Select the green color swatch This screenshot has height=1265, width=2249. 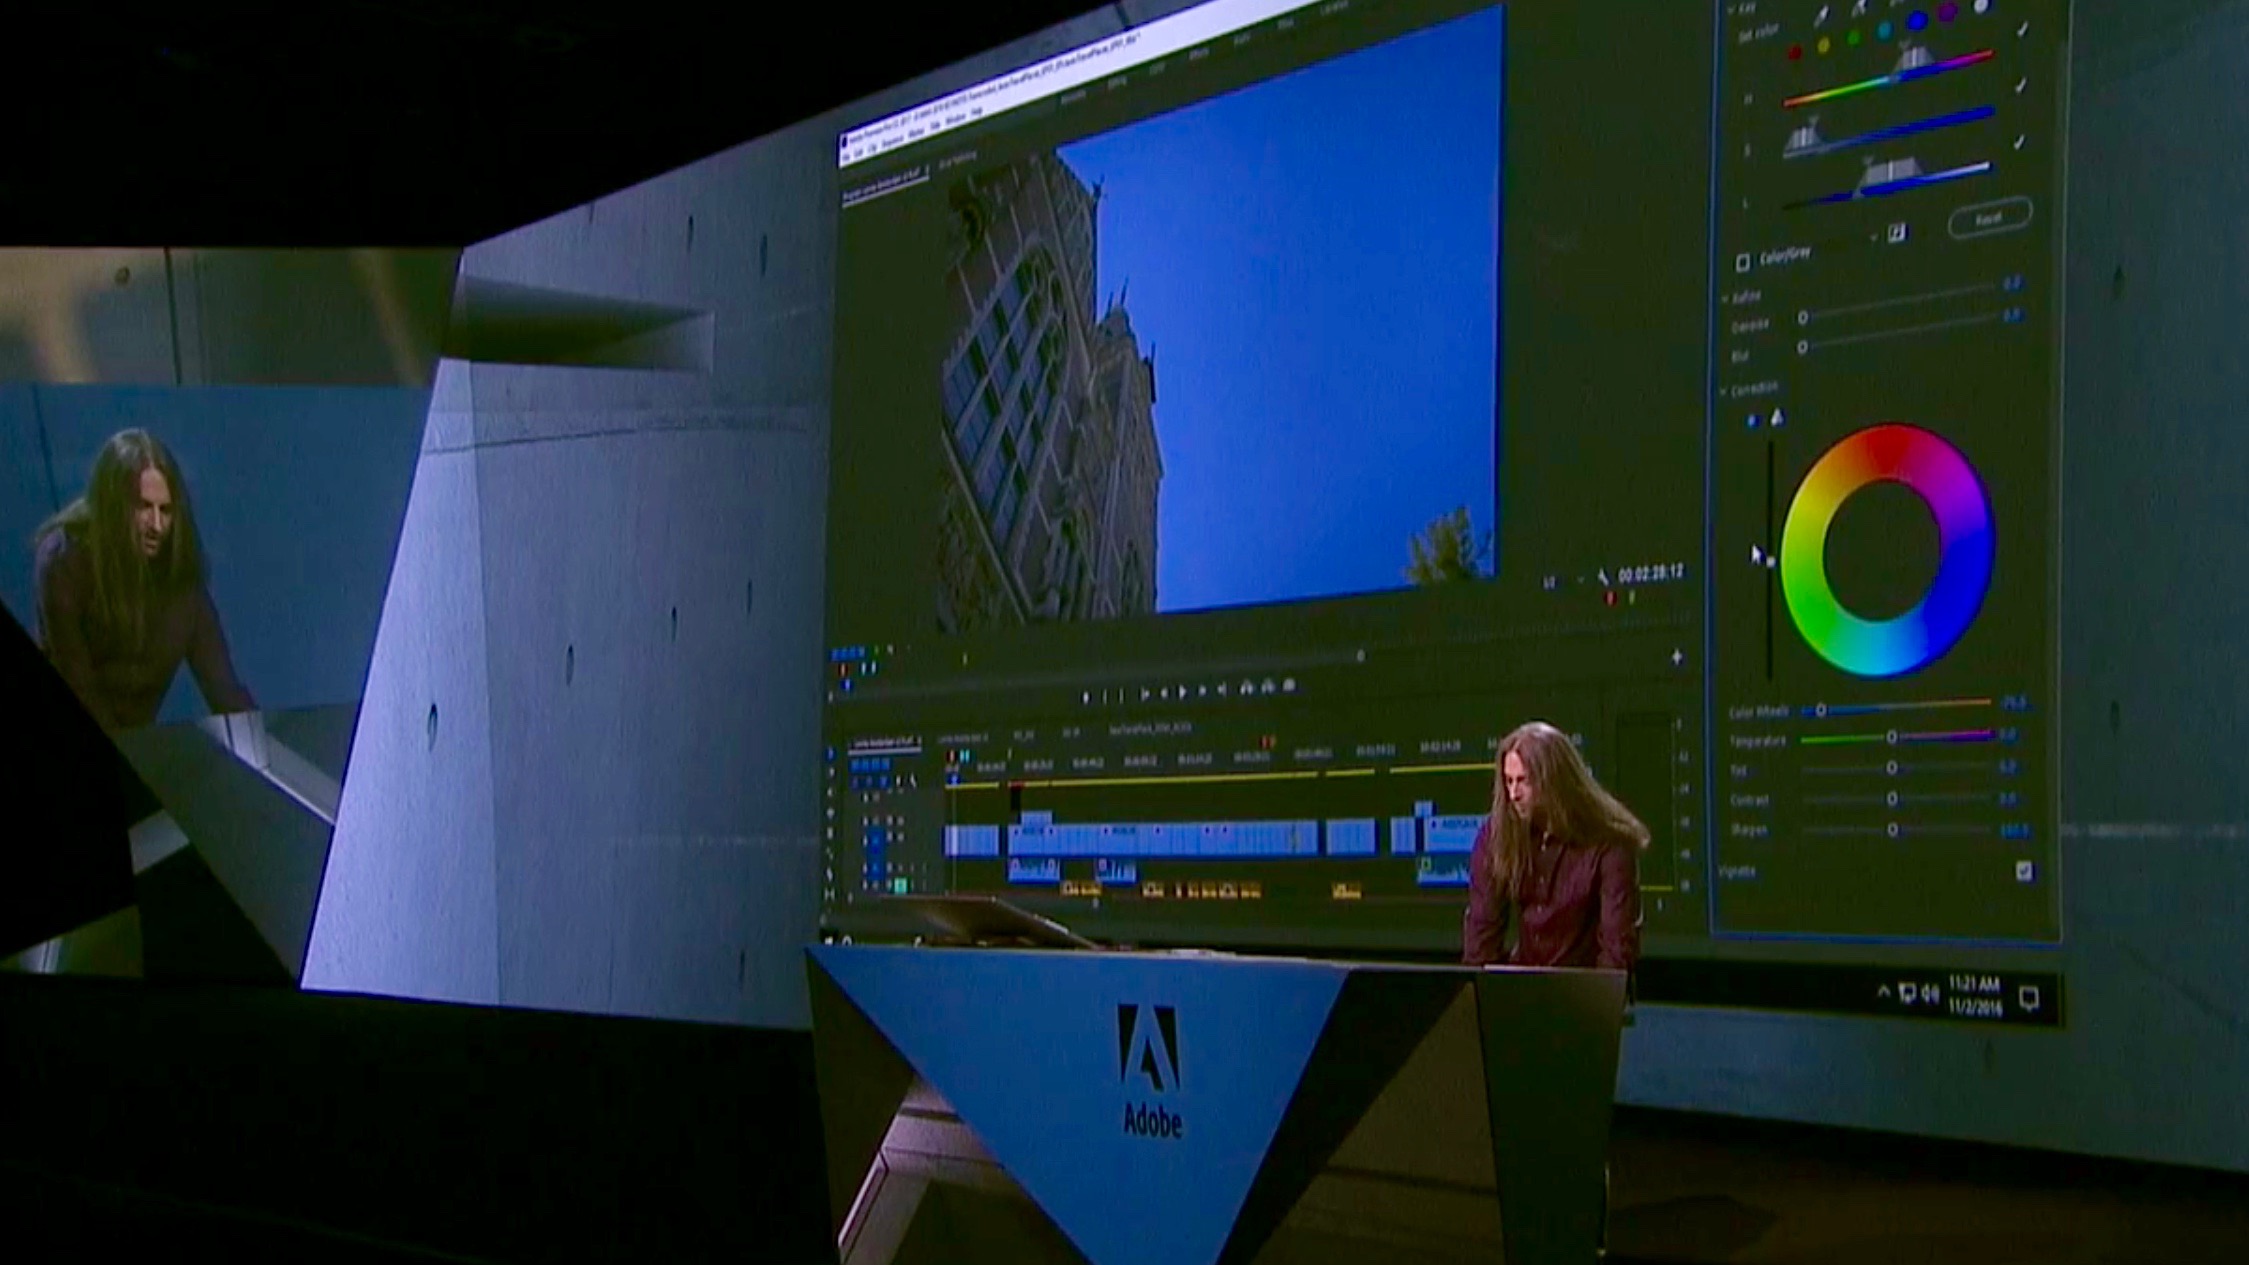[1854, 37]
